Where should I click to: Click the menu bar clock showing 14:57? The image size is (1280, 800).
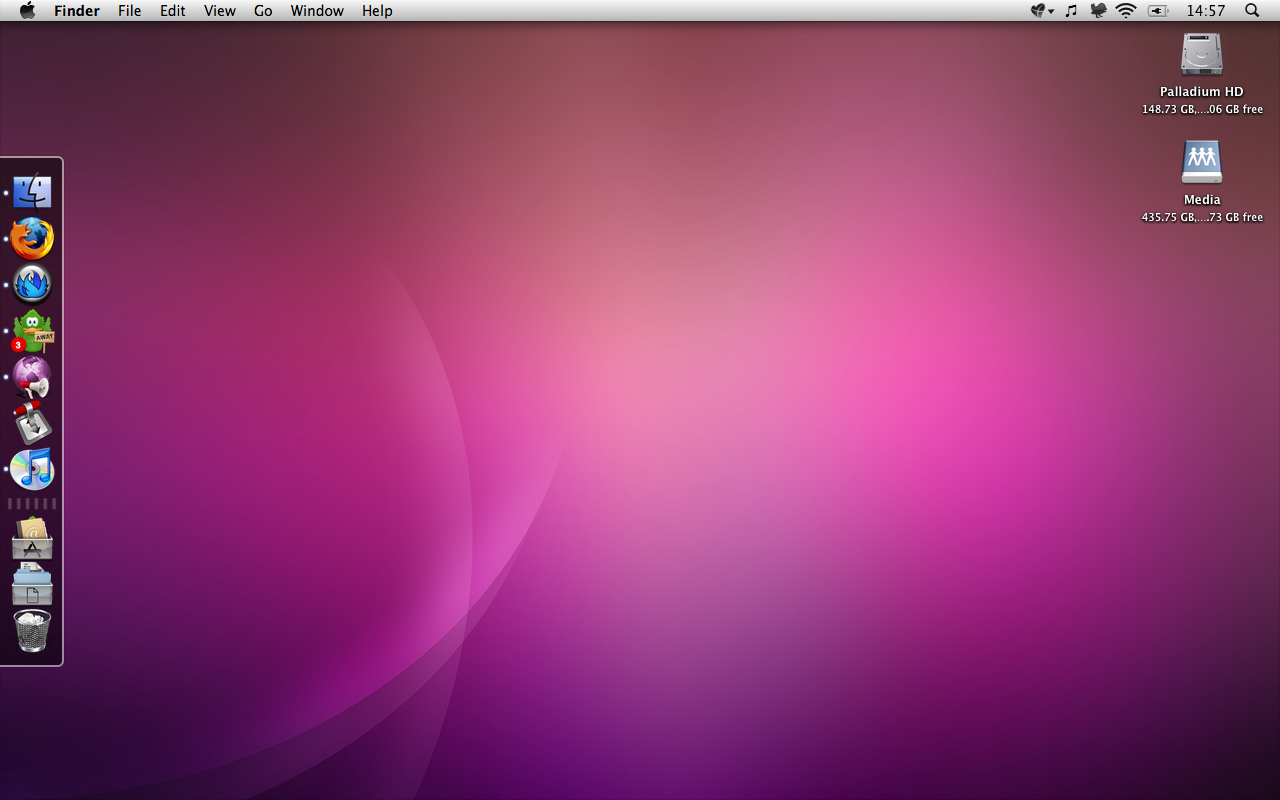[x=1205, y=11]
